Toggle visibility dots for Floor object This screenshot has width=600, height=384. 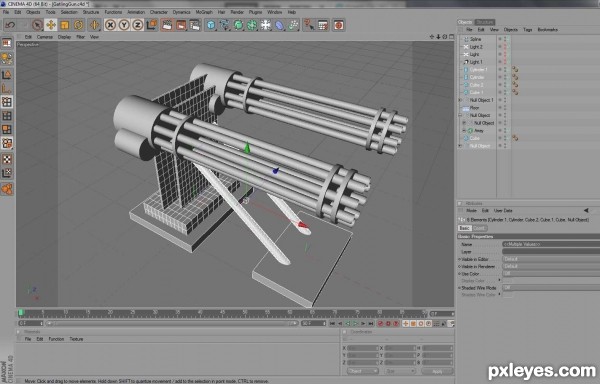tap(505, 108)
